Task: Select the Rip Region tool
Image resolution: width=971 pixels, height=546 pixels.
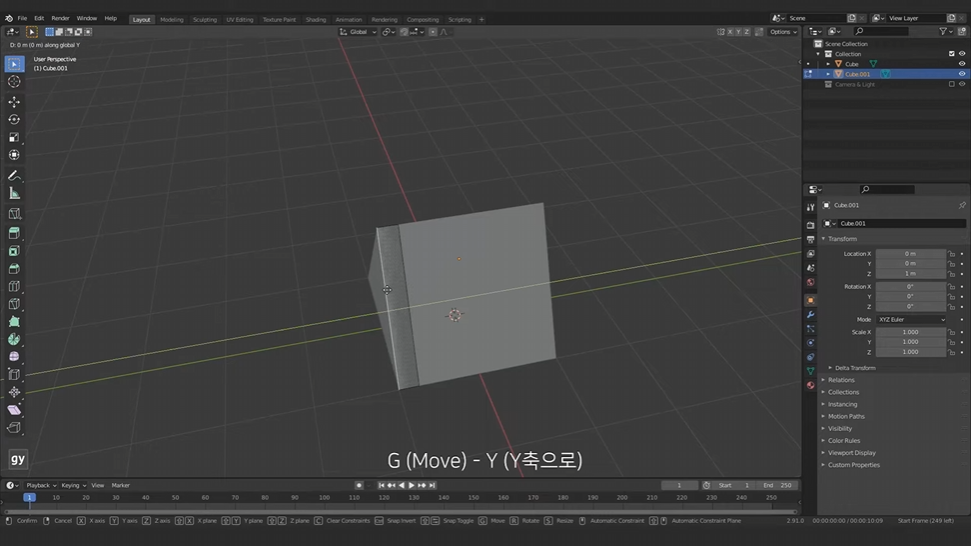Action: point(14,428)
